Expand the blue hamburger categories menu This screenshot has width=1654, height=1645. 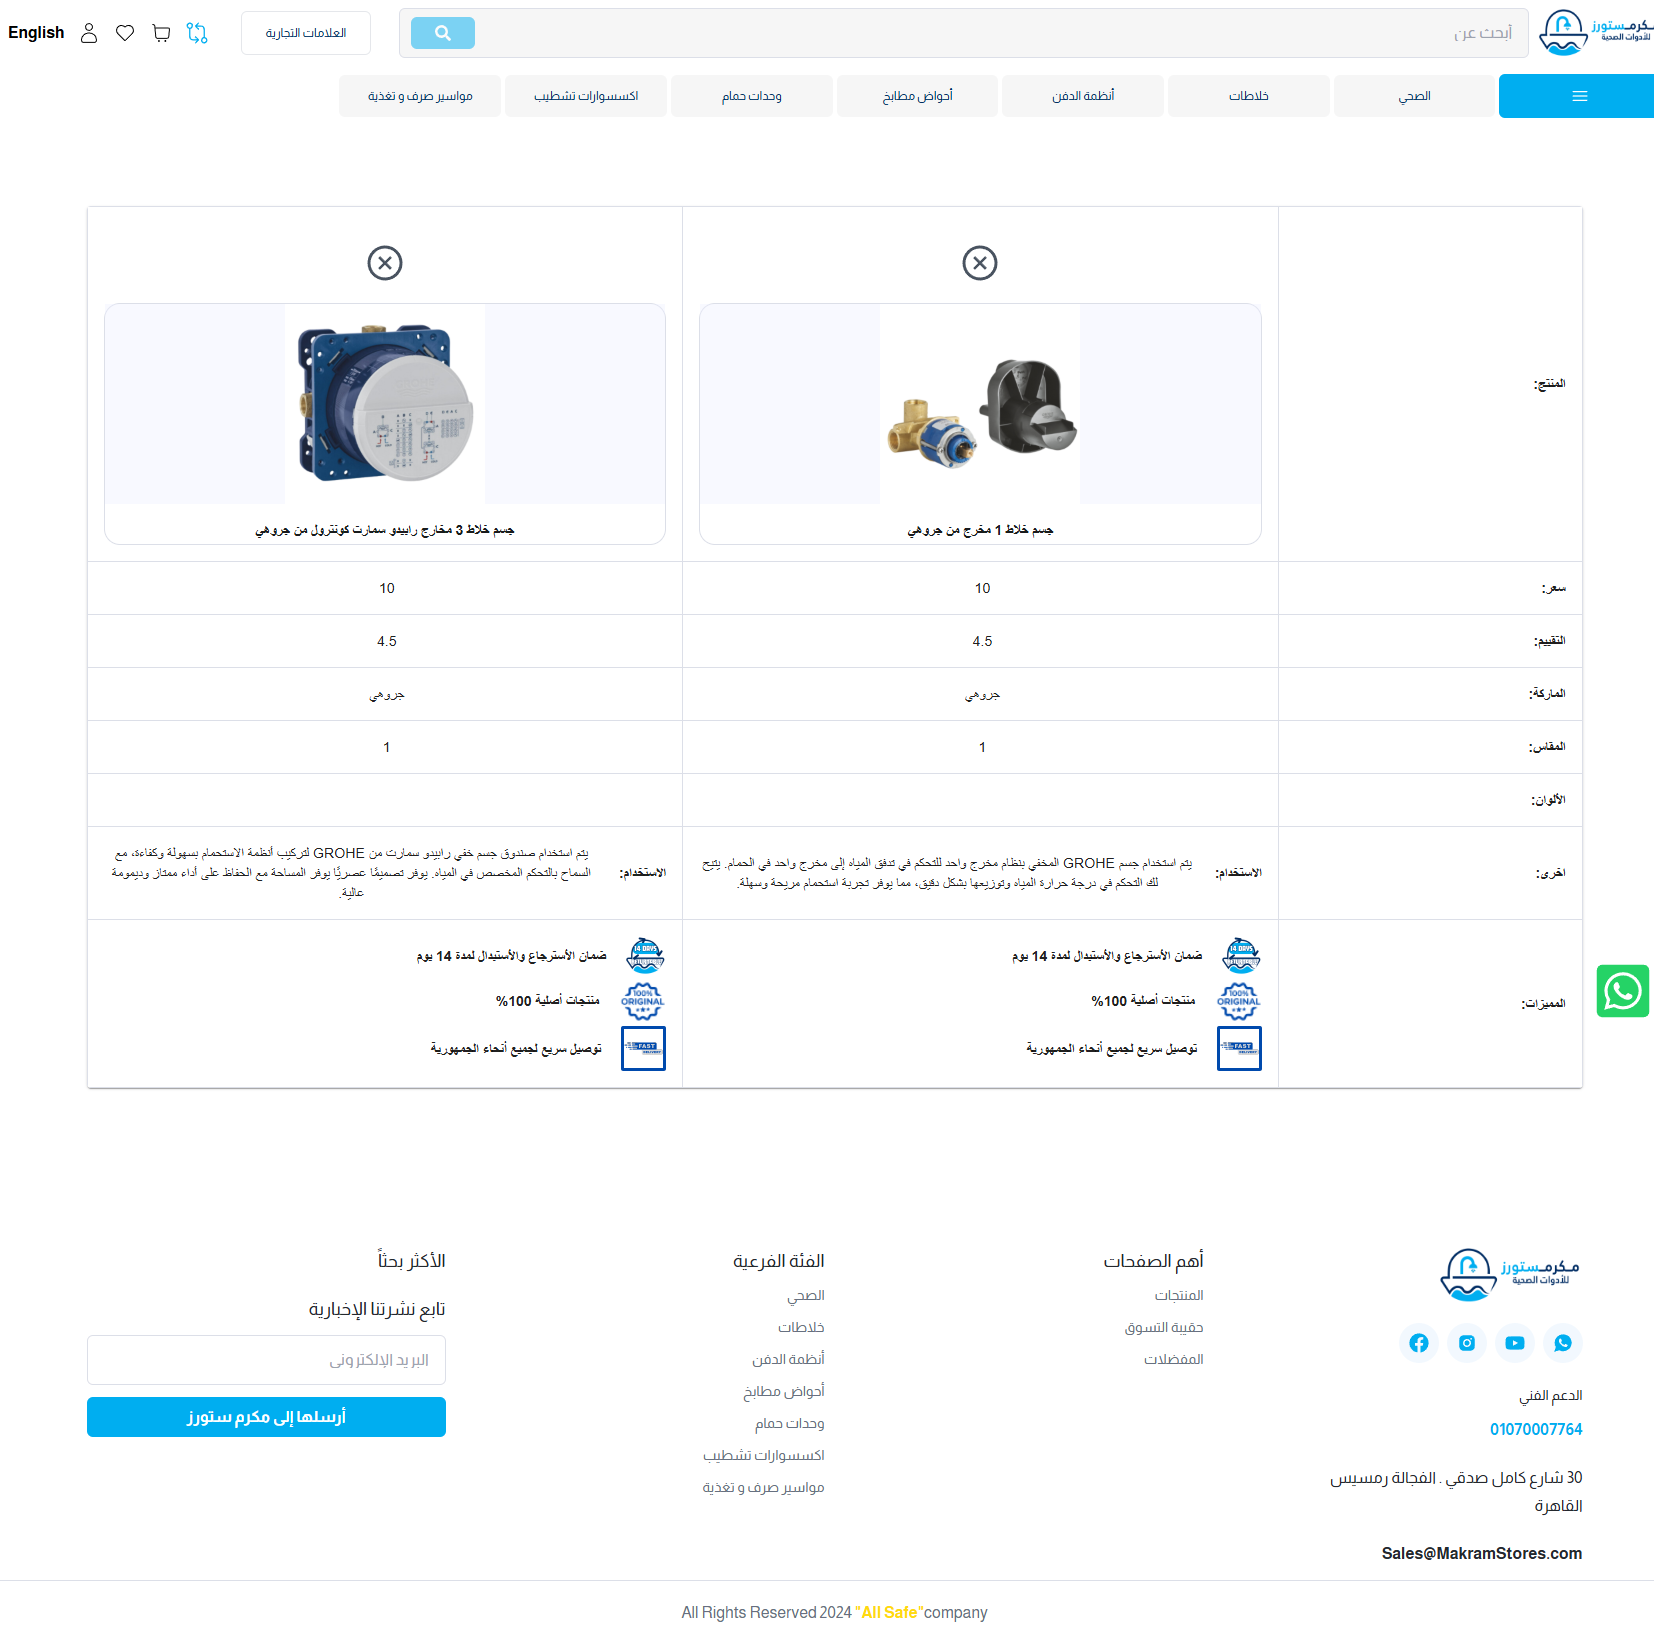[1579, 96]
